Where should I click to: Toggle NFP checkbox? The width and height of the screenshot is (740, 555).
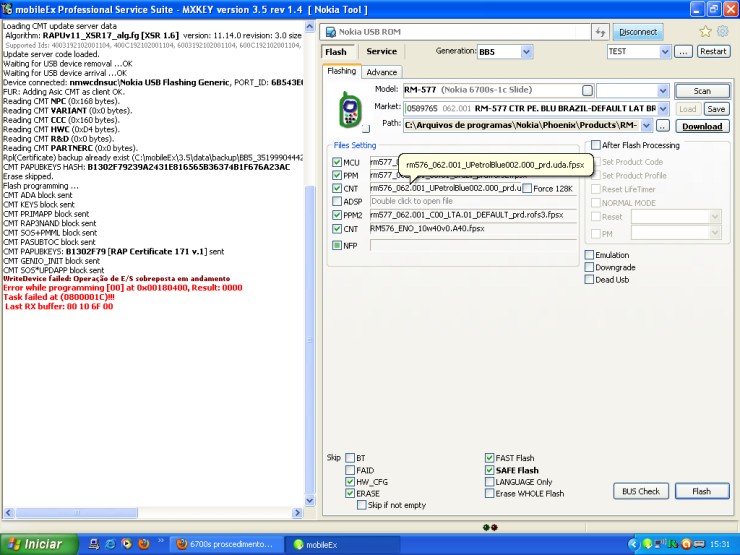pos(336,245)
